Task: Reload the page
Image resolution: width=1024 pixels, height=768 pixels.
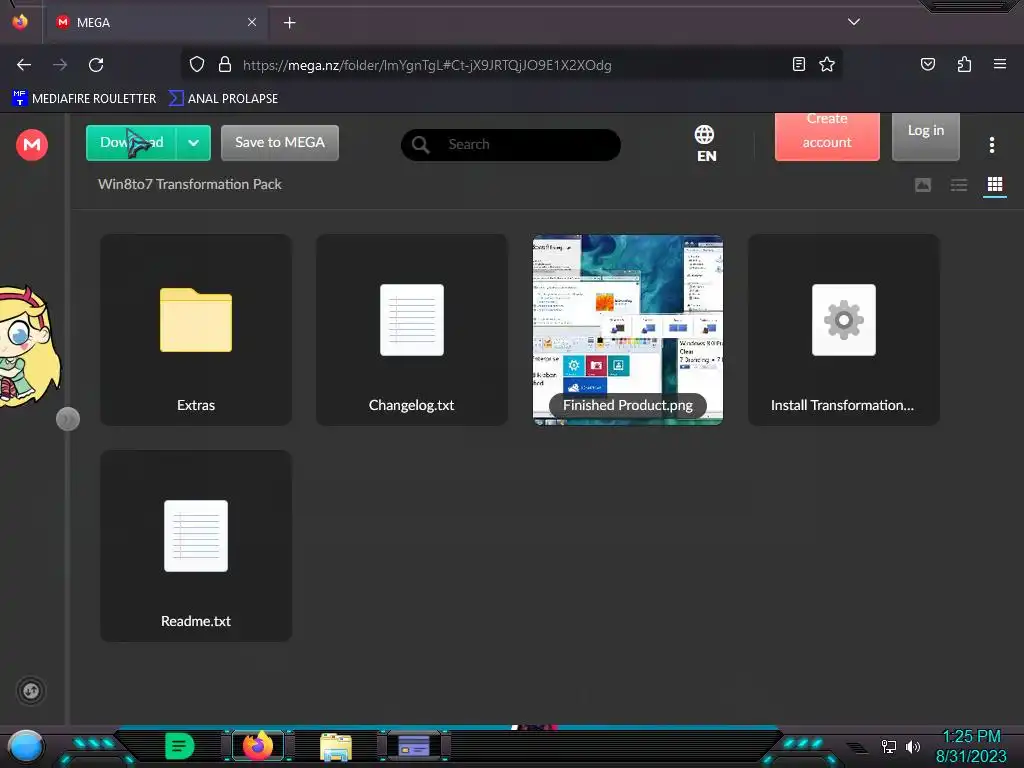Action: [x=96, y=65]
